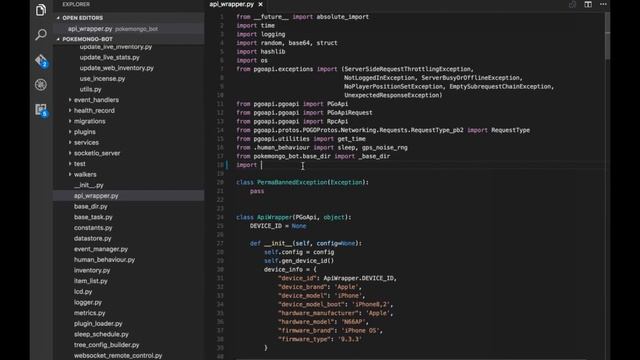Open the editor more actions menu

click(x=603, y=4)
